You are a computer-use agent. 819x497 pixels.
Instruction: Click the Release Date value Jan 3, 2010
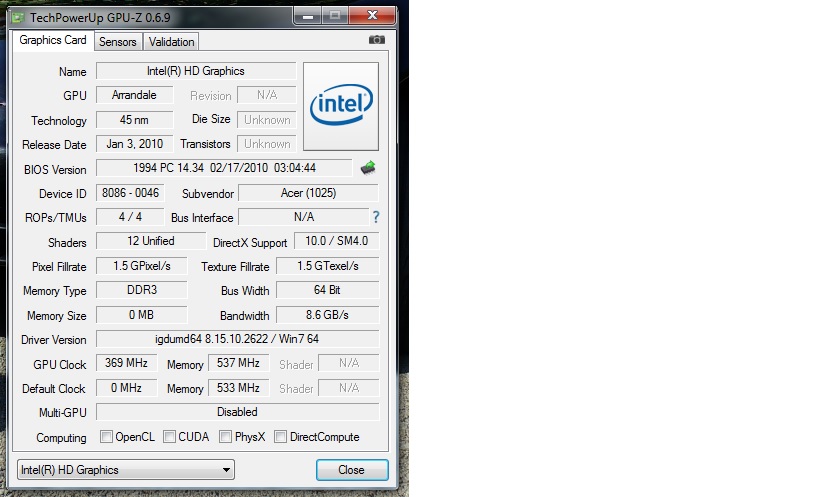134,144
